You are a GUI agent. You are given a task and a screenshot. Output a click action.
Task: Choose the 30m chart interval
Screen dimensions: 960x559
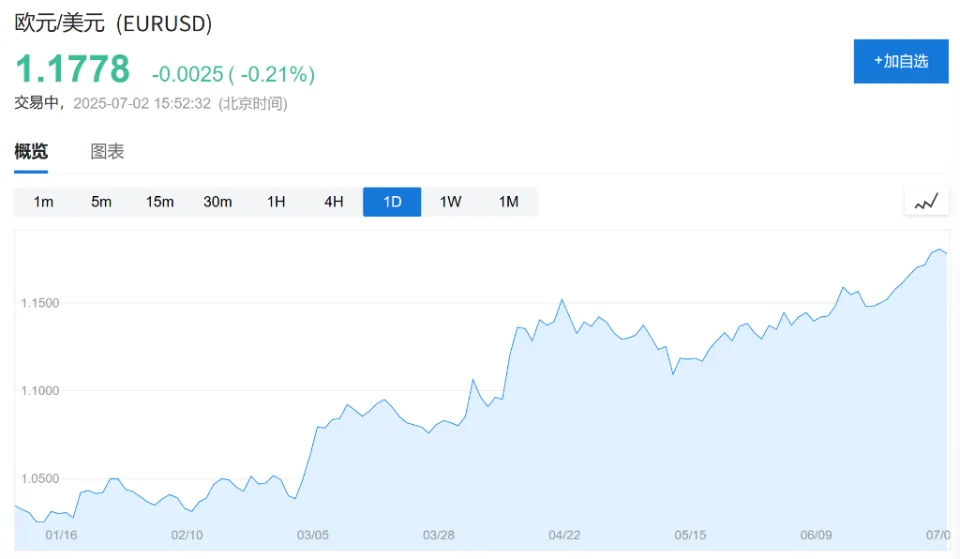pyautogui.click(x=217, y=202)
